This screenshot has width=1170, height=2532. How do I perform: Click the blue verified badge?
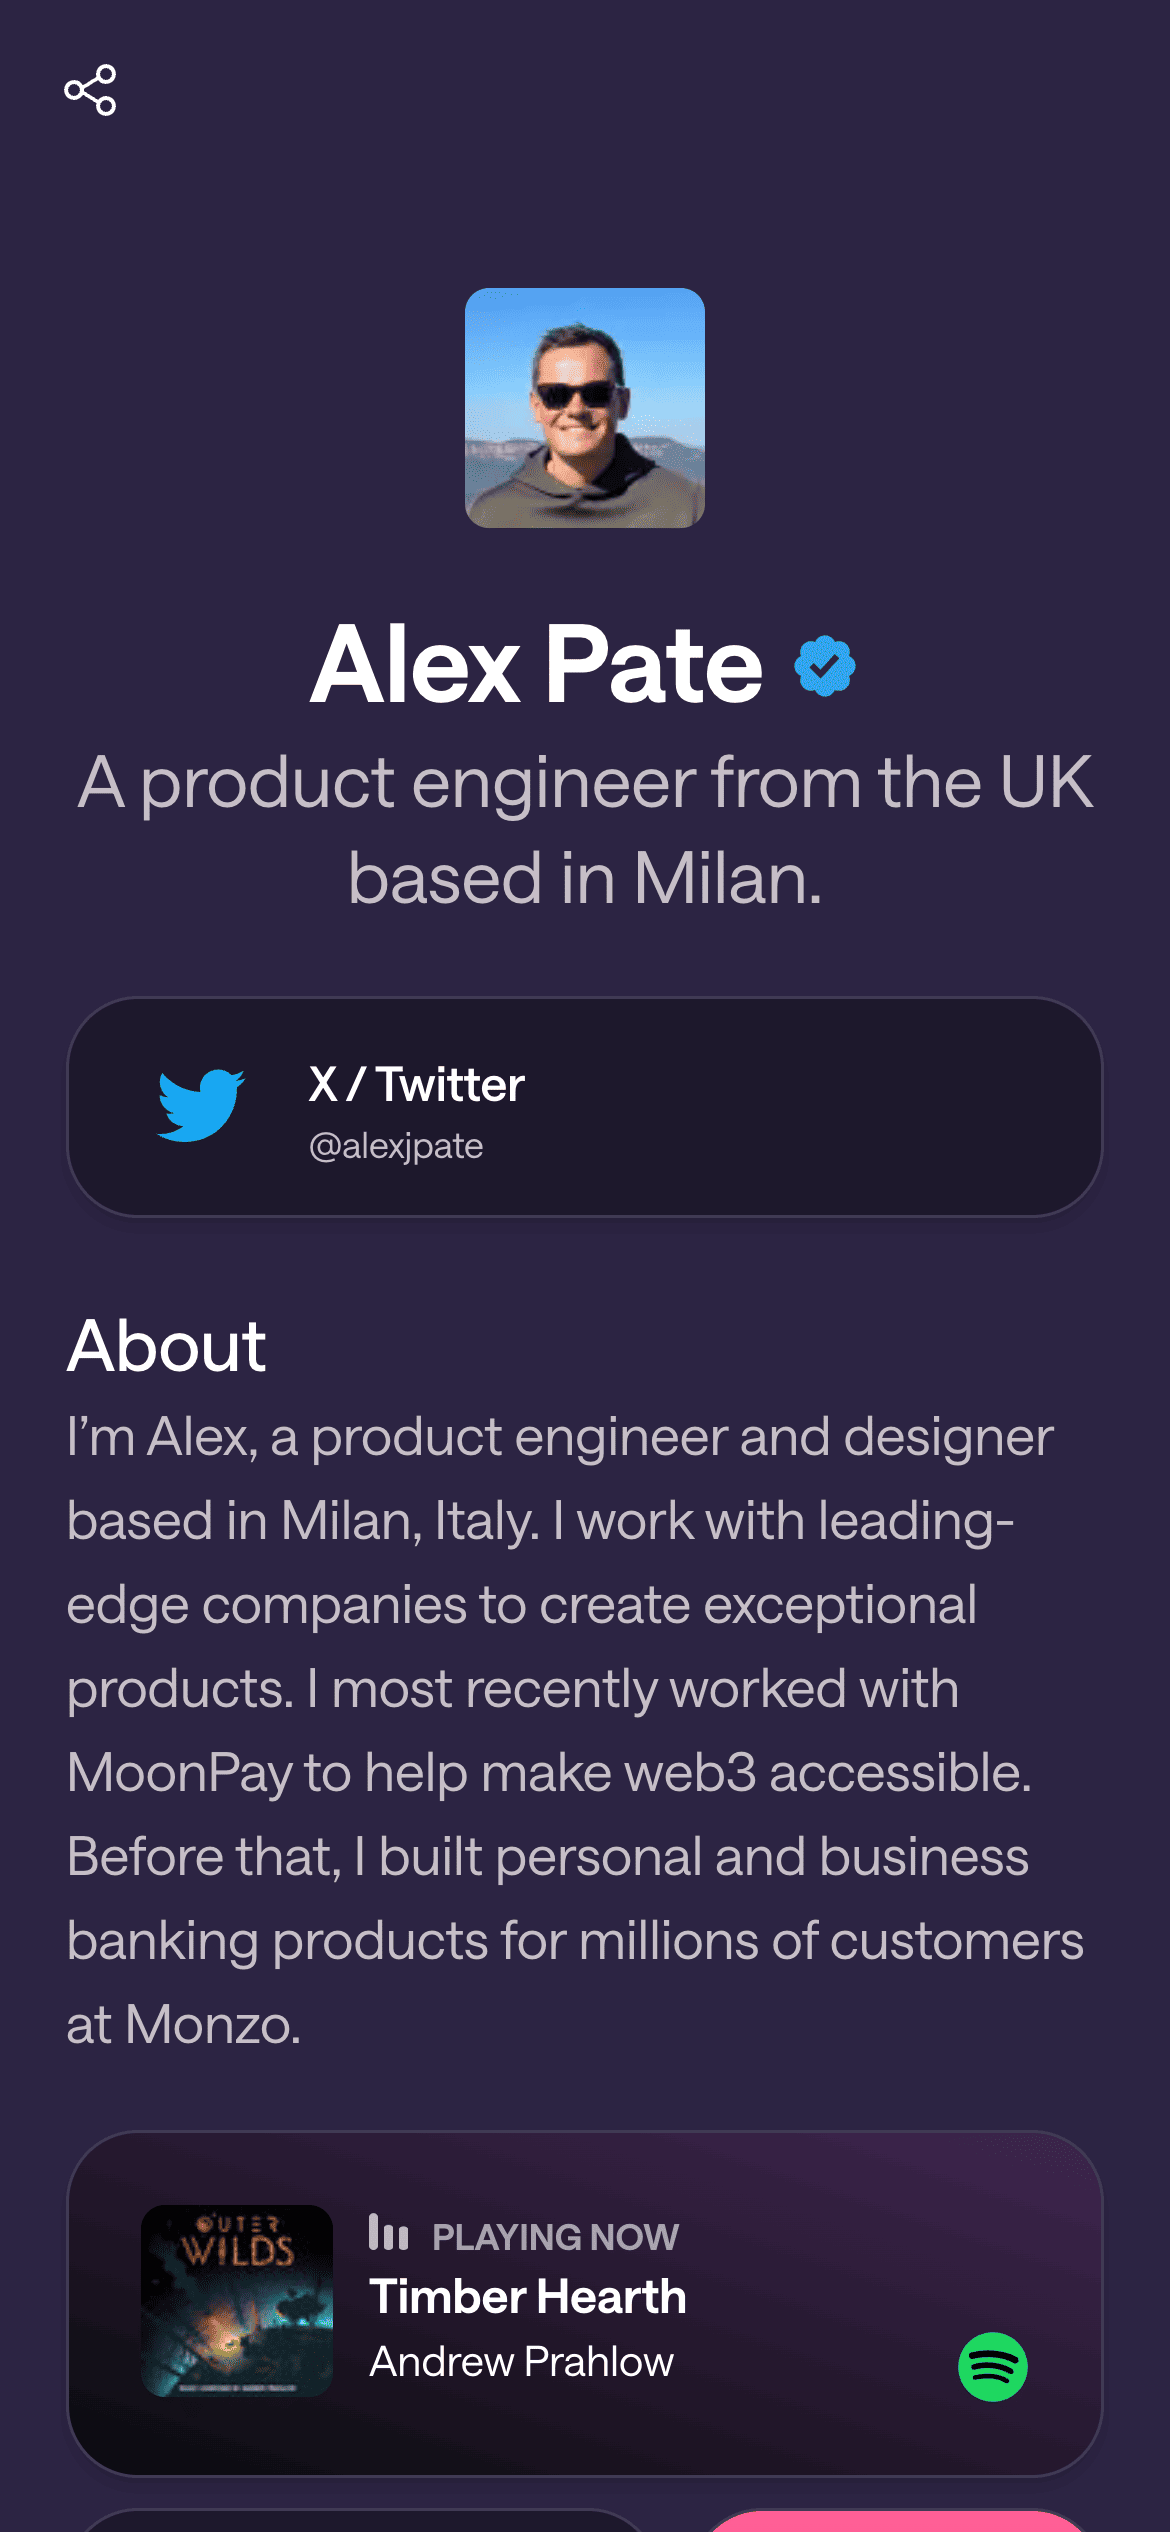click(x=824, y=666)
